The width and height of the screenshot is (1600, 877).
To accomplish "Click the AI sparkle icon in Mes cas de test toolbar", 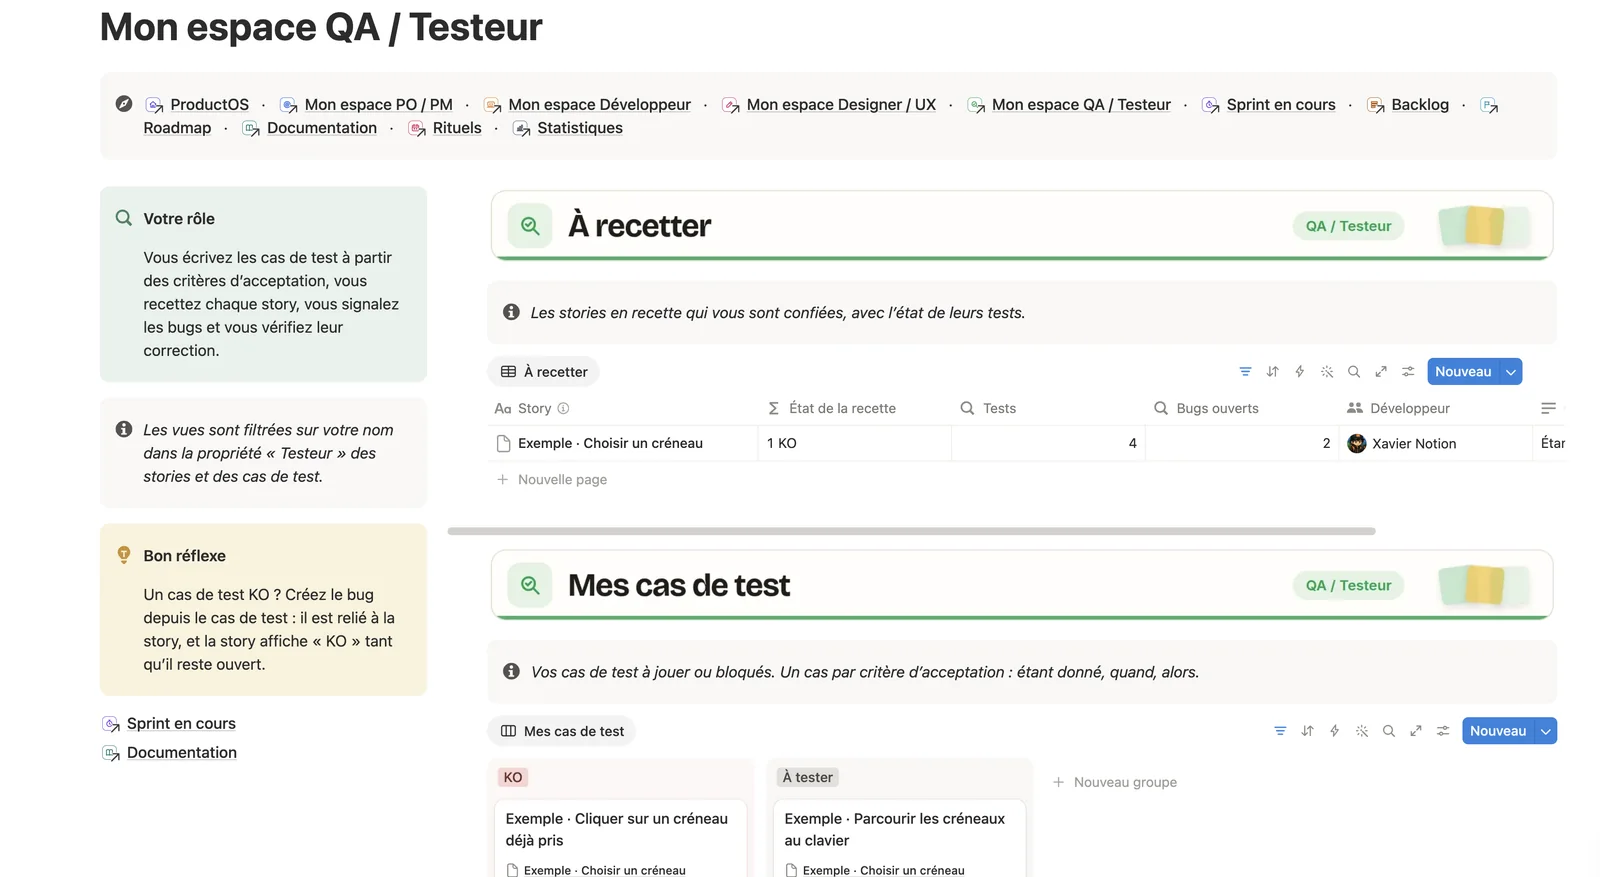I will tap(1362, 731).
